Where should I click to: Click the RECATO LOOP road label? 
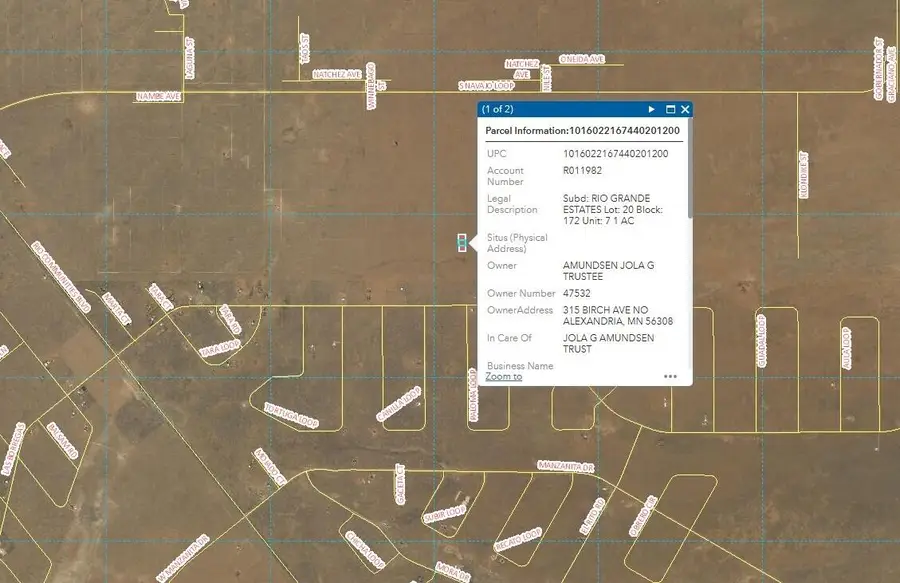coord(518,540)
